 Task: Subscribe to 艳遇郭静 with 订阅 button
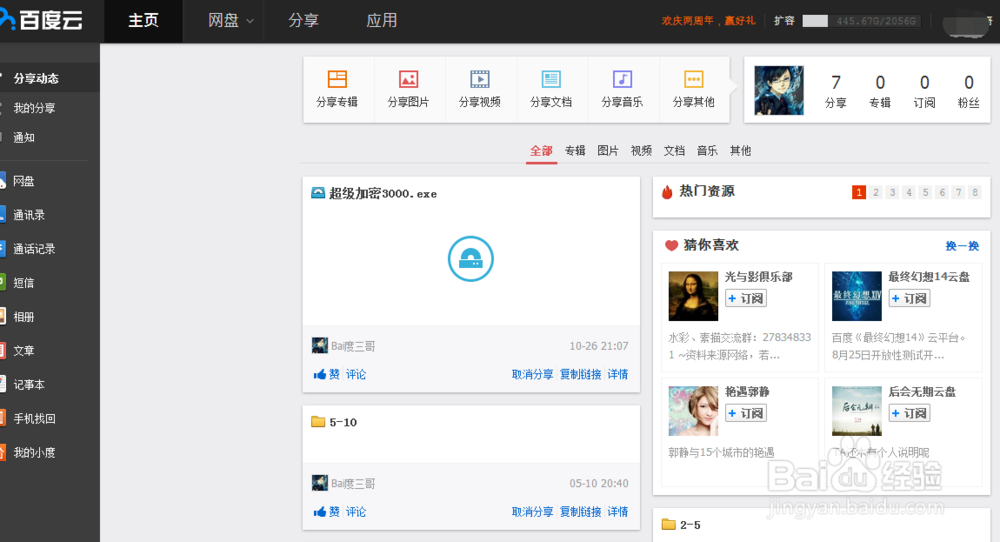[x=746, y=413]
